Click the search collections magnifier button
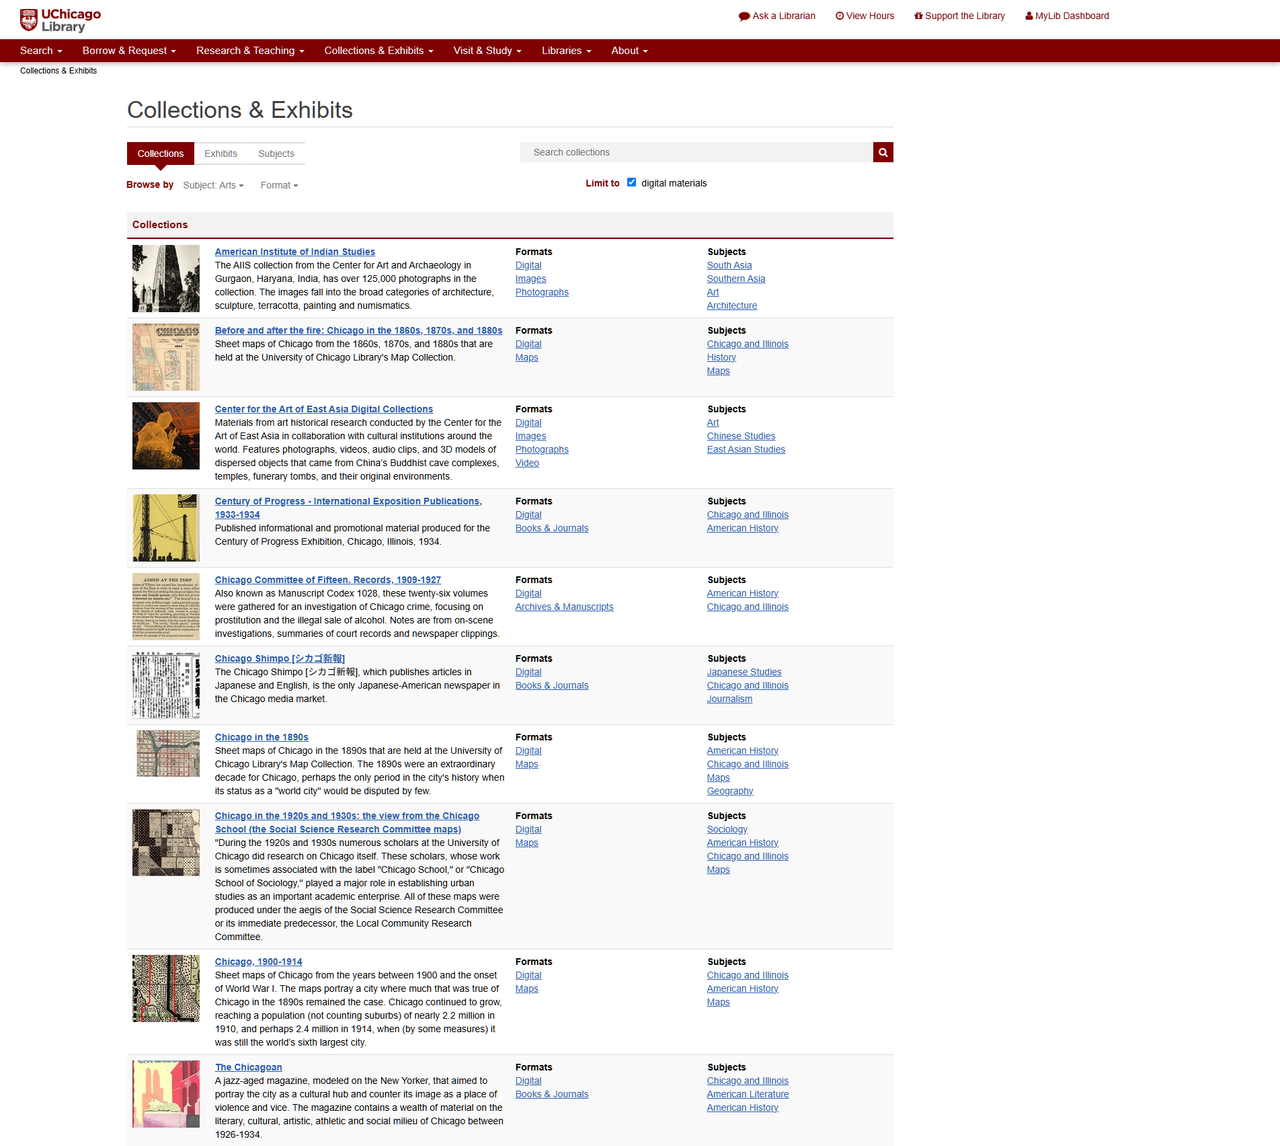1280x1146 pixels. click(883, 152)
